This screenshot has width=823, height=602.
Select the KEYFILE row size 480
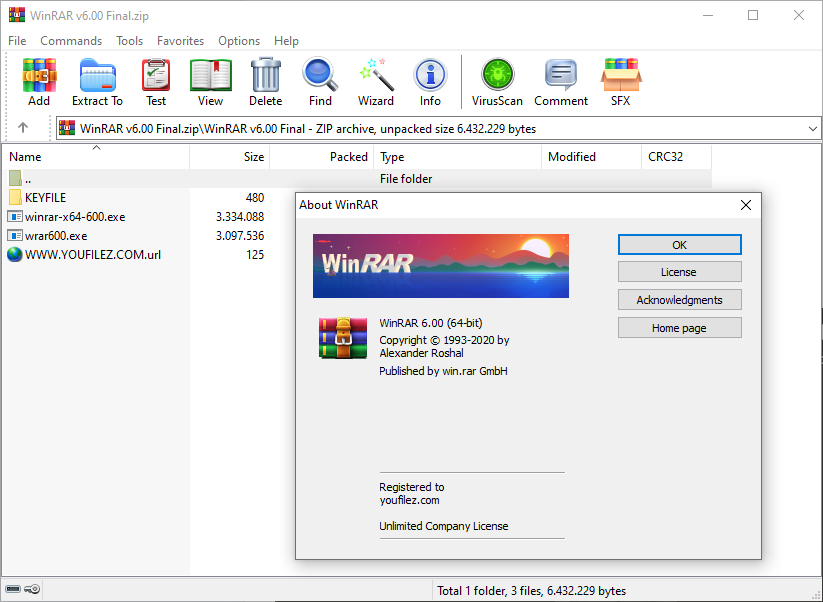click(255, 197)
